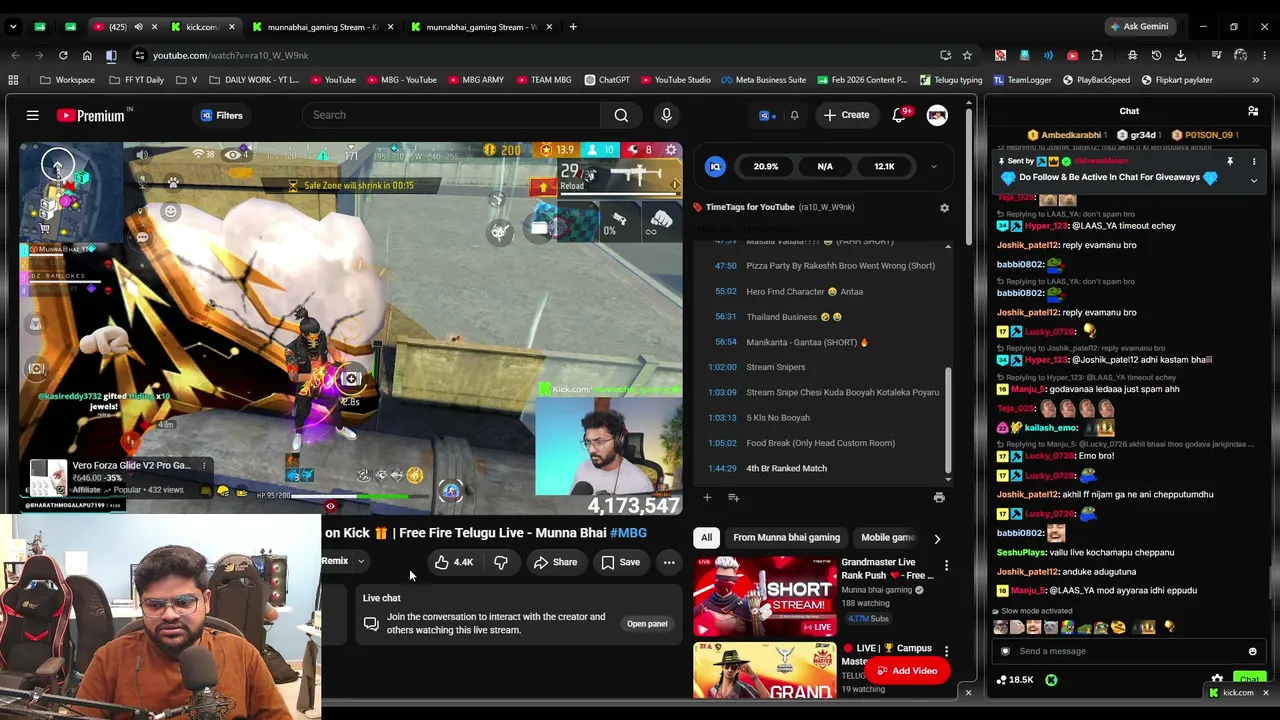The height and width of the screenshot is (720, 1280).
Task: Open menu for Grandmaster Live Rank Push video
Action: (946, 566)
